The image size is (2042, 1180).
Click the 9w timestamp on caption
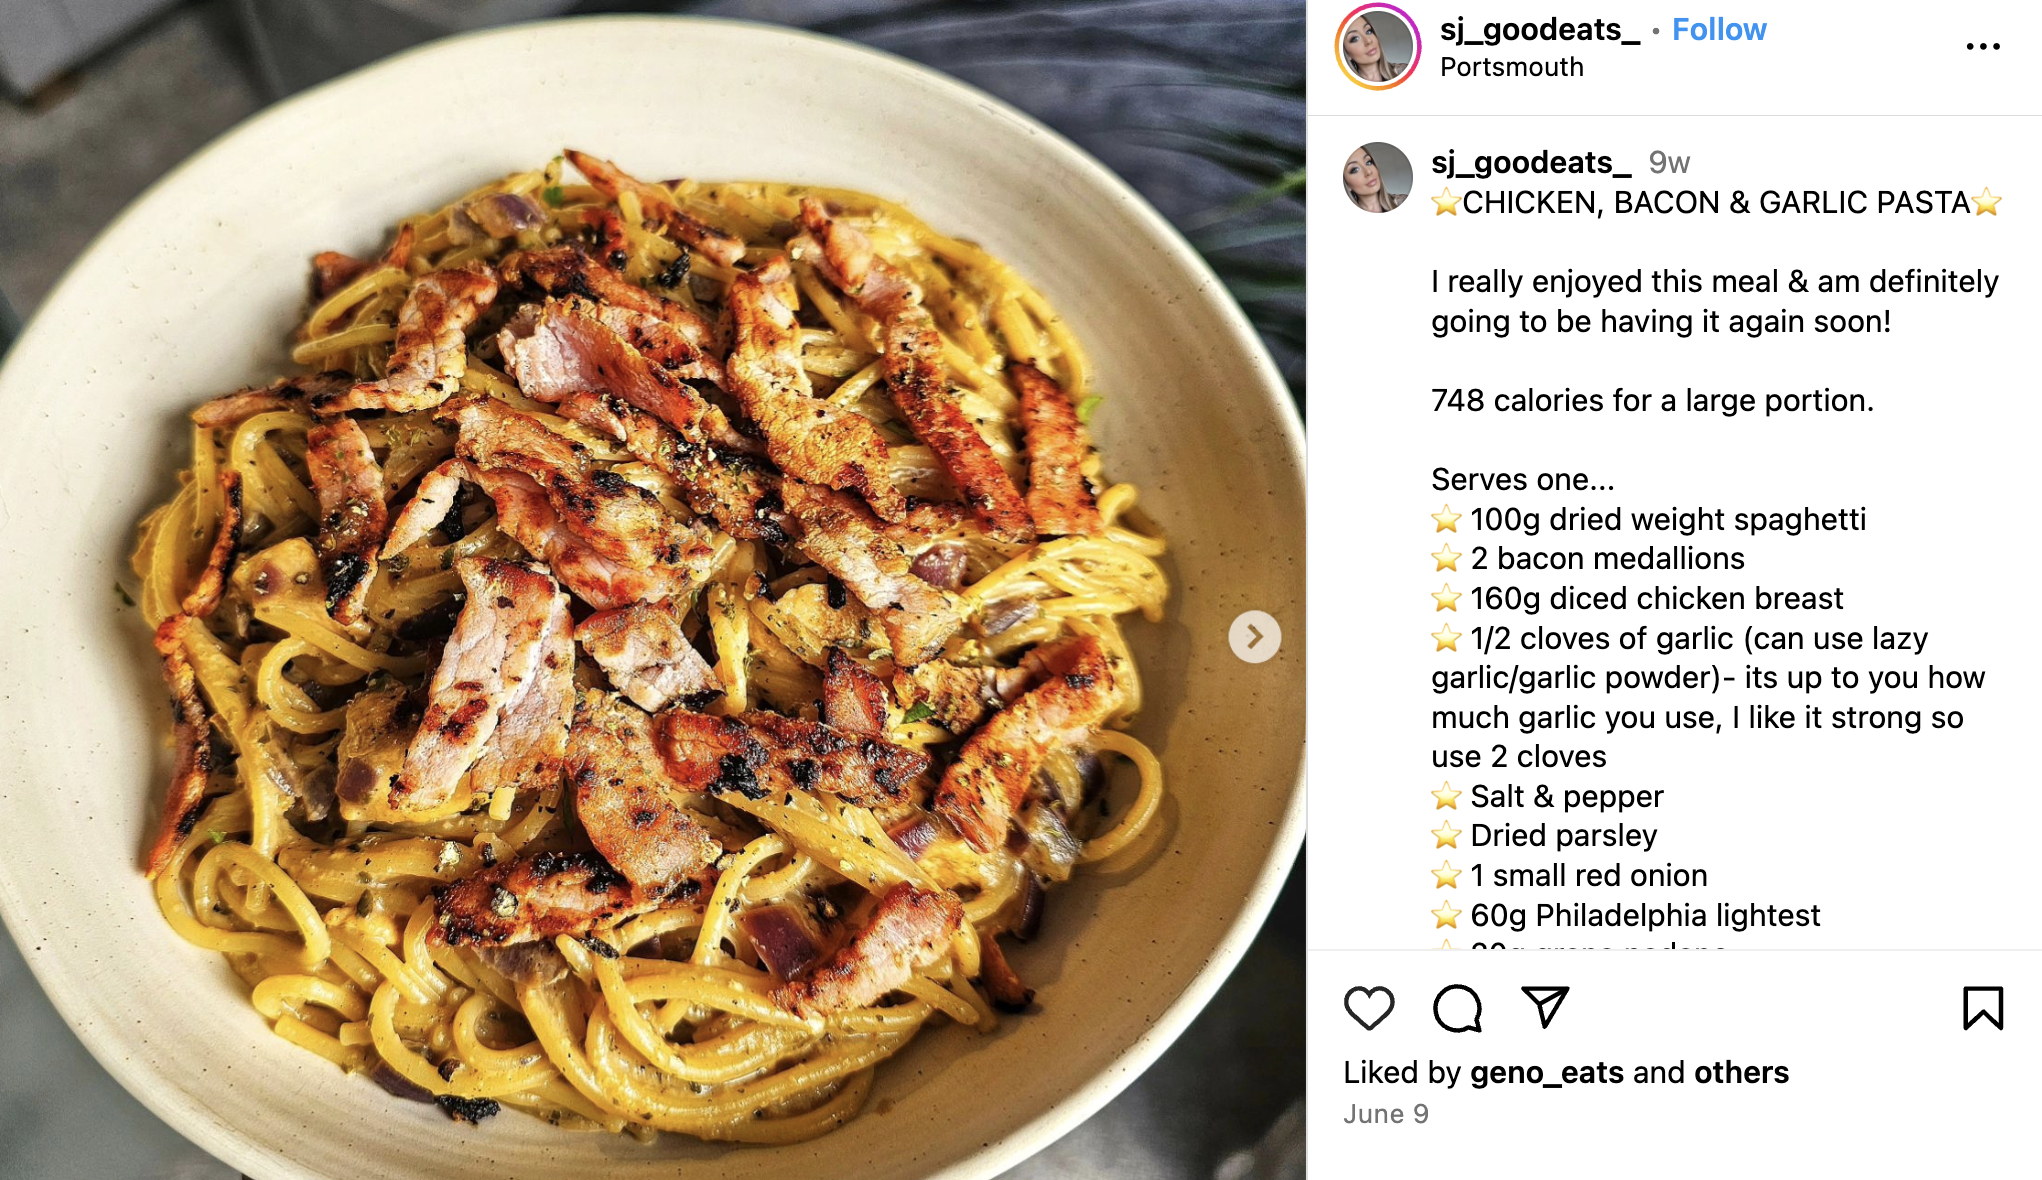coord(1669,162)
